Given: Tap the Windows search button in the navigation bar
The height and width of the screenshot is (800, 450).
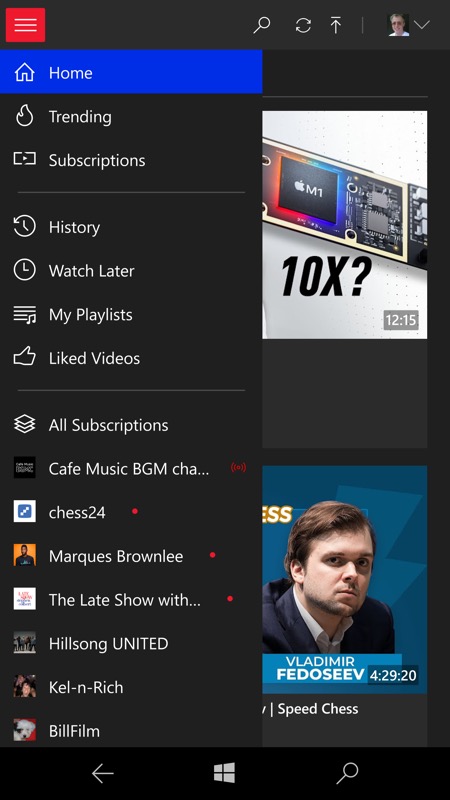Looking at the screenshot, I should [x=347, y=773].
